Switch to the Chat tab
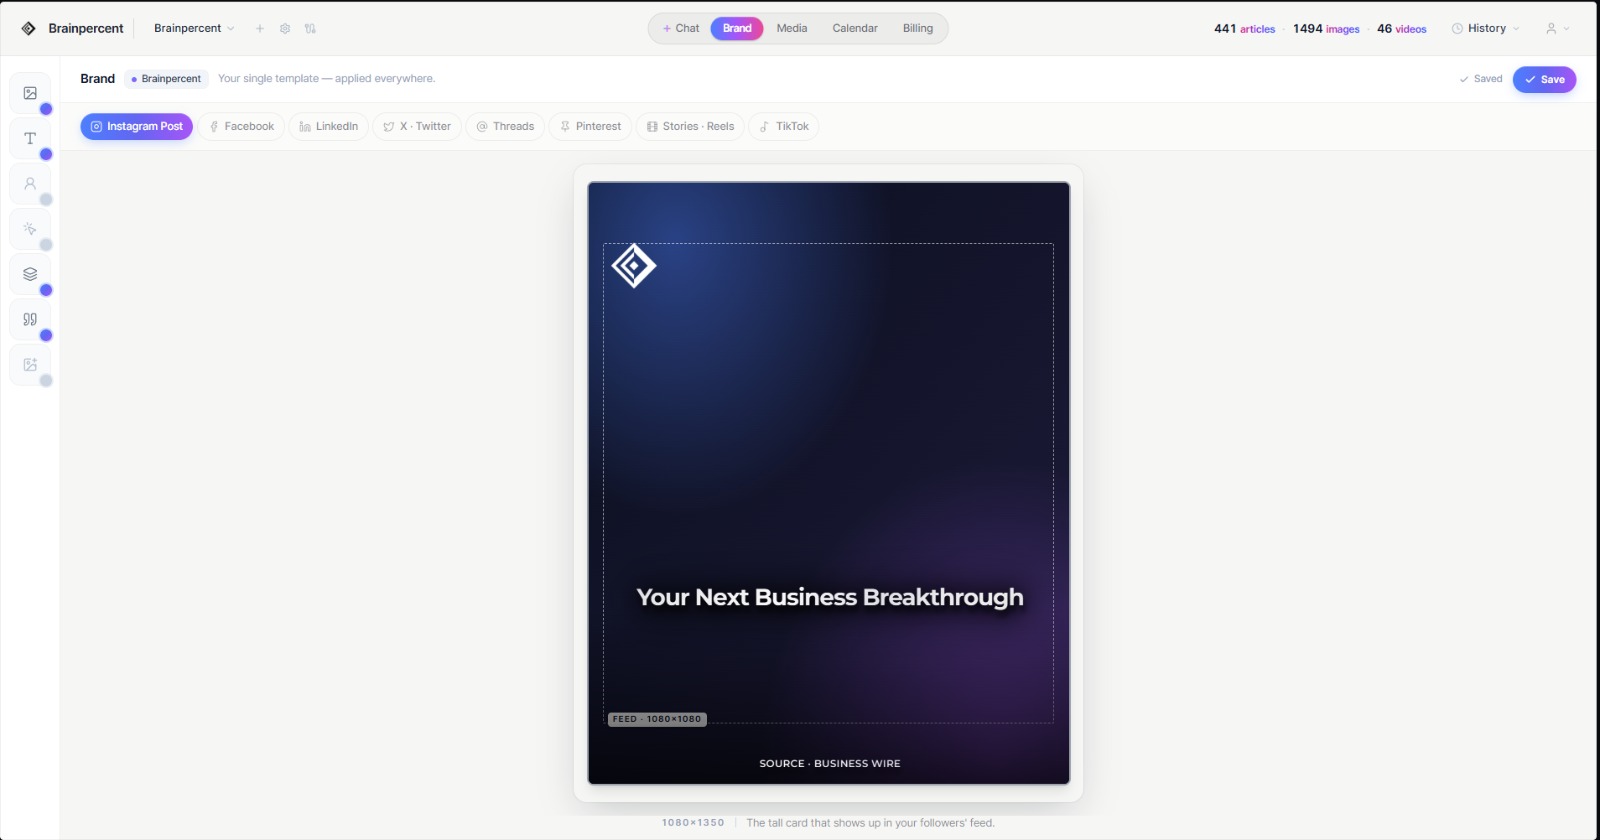The height and width of the screenshot is (840, 1600). point(681,28)
